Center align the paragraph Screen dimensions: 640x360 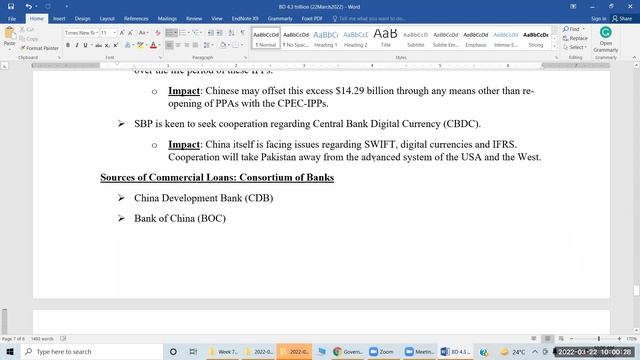[x=178, y=45]
